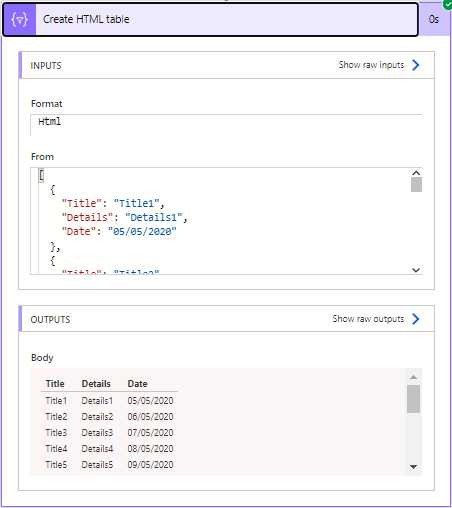Click the Body field label
Viewport: 452px width, 508px height.
pos(42,358)
